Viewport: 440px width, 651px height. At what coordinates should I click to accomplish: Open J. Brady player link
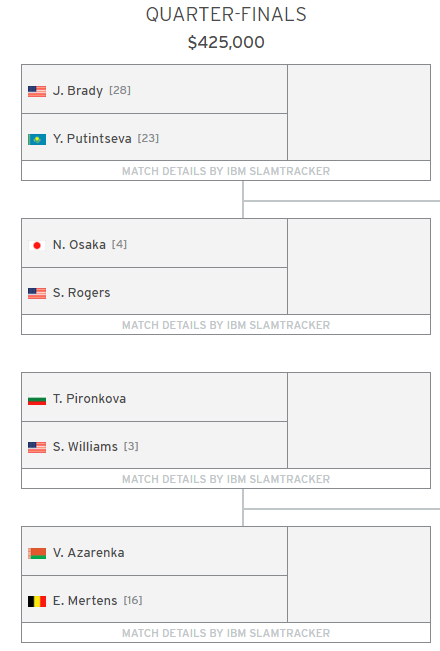coord(78,91)
